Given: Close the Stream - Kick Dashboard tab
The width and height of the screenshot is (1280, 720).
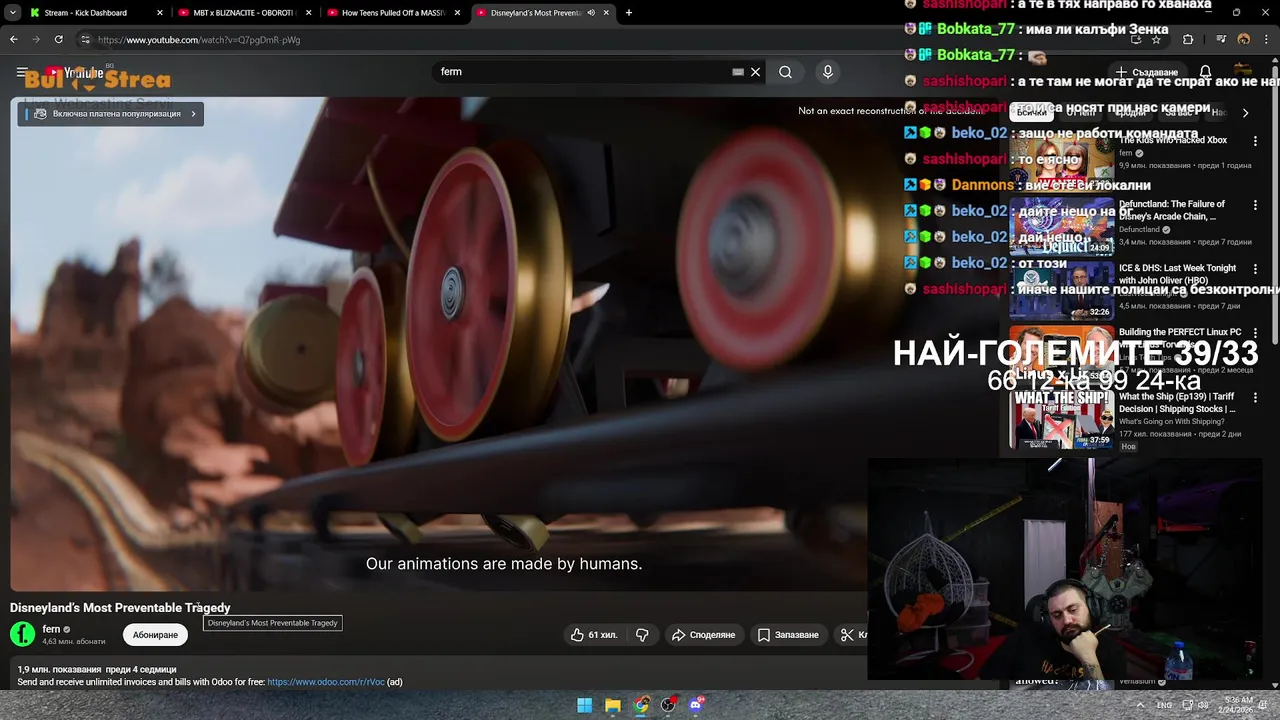Looking at the screenshot, I should point(160,13).
